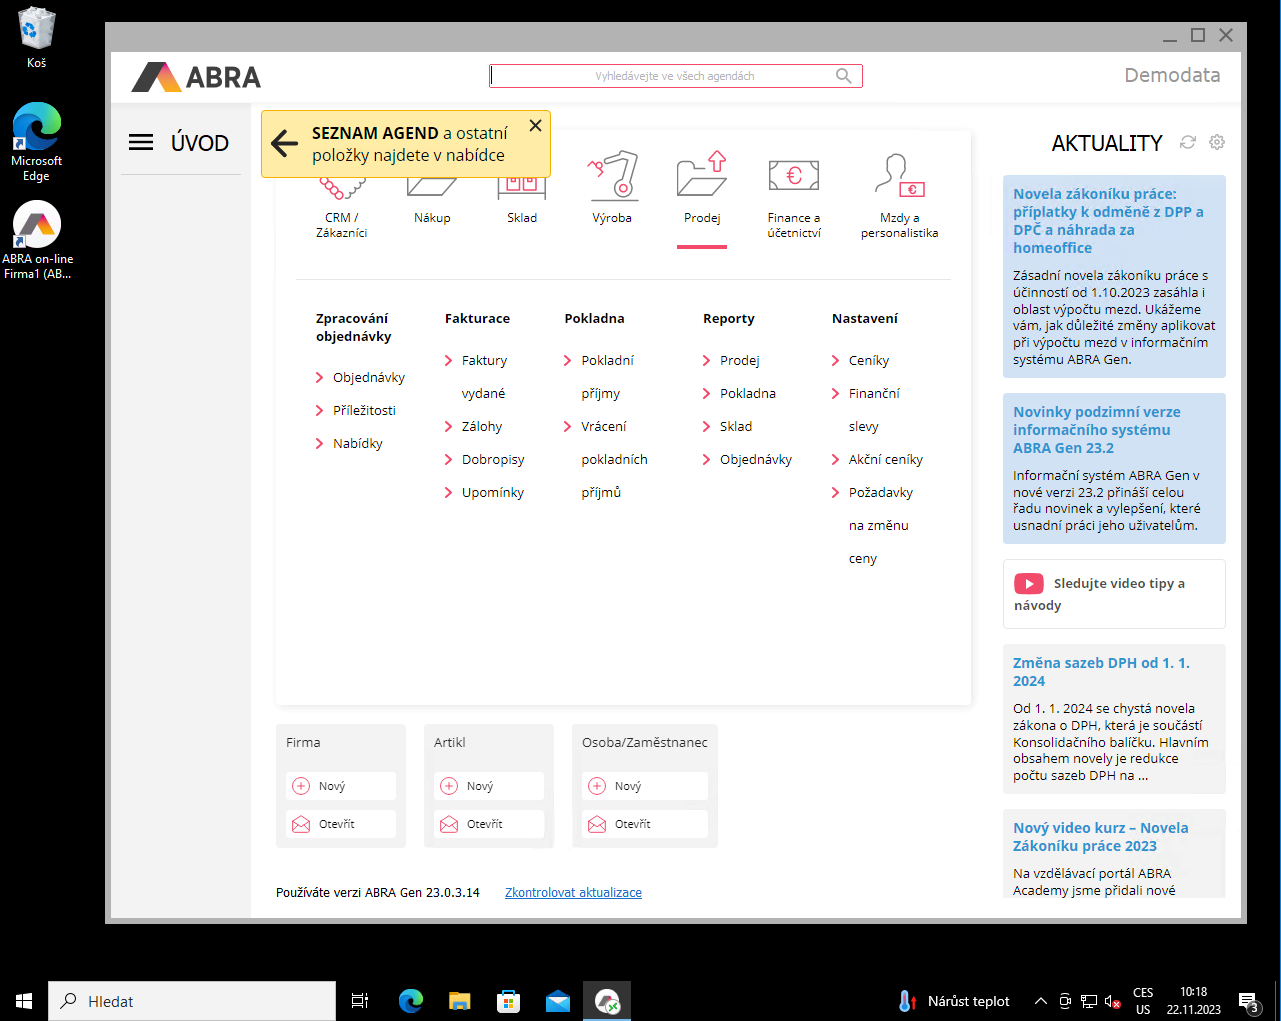The width and height of the screenshot is (1281, 1021).
Task: Dismiss the yellow SEZNAM AGEND tooltip
Action: click(535, 125)
